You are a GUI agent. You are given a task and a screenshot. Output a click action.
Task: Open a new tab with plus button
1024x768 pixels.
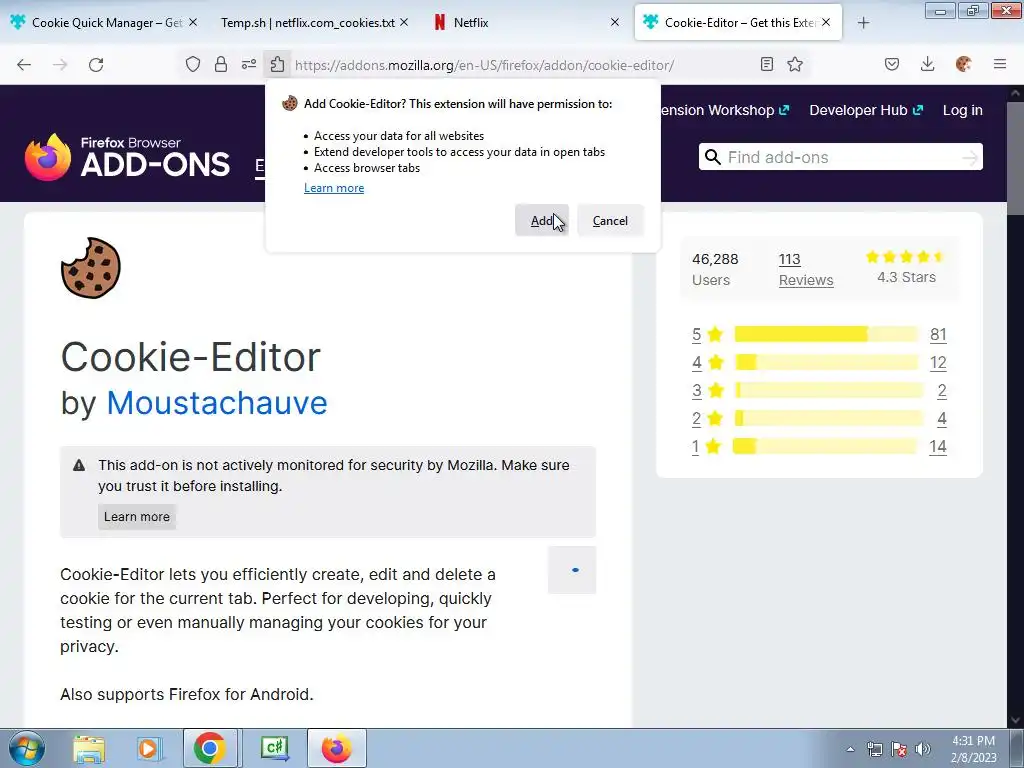(863, 23)
